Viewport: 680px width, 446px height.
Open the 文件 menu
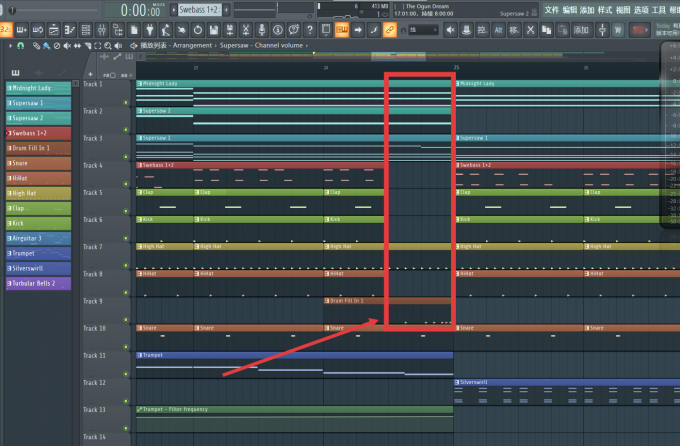pyautogui.click(x=552, y=10)
